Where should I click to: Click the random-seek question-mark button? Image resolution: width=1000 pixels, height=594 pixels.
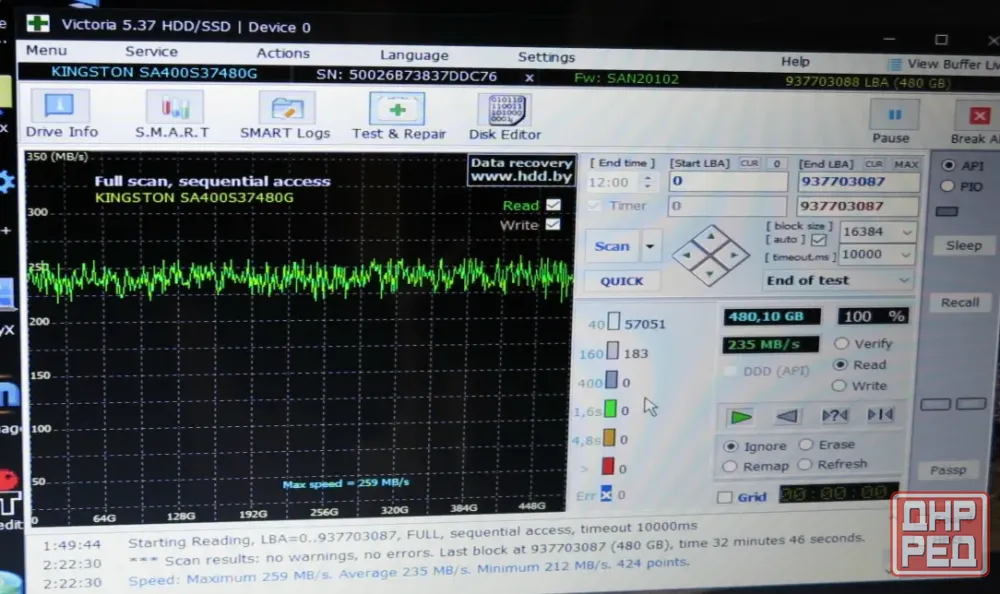pos(834,415)
